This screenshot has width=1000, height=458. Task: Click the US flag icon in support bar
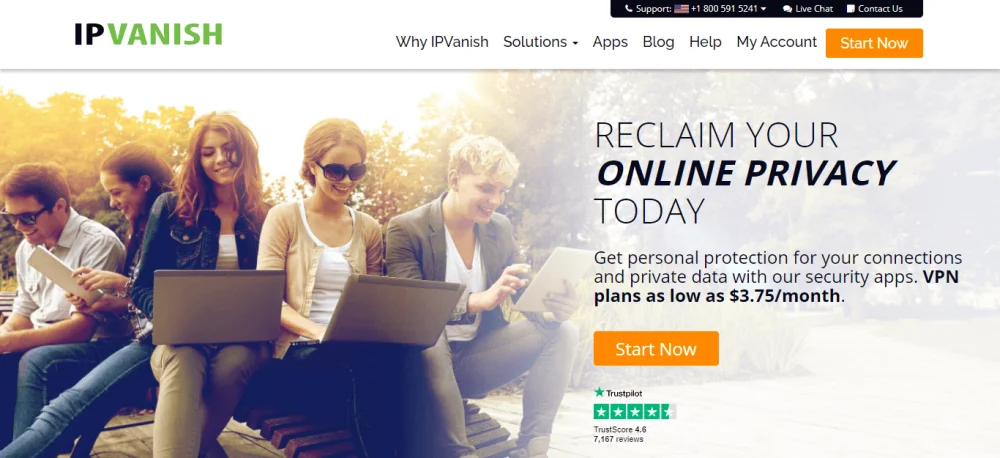tap(682, 9)
